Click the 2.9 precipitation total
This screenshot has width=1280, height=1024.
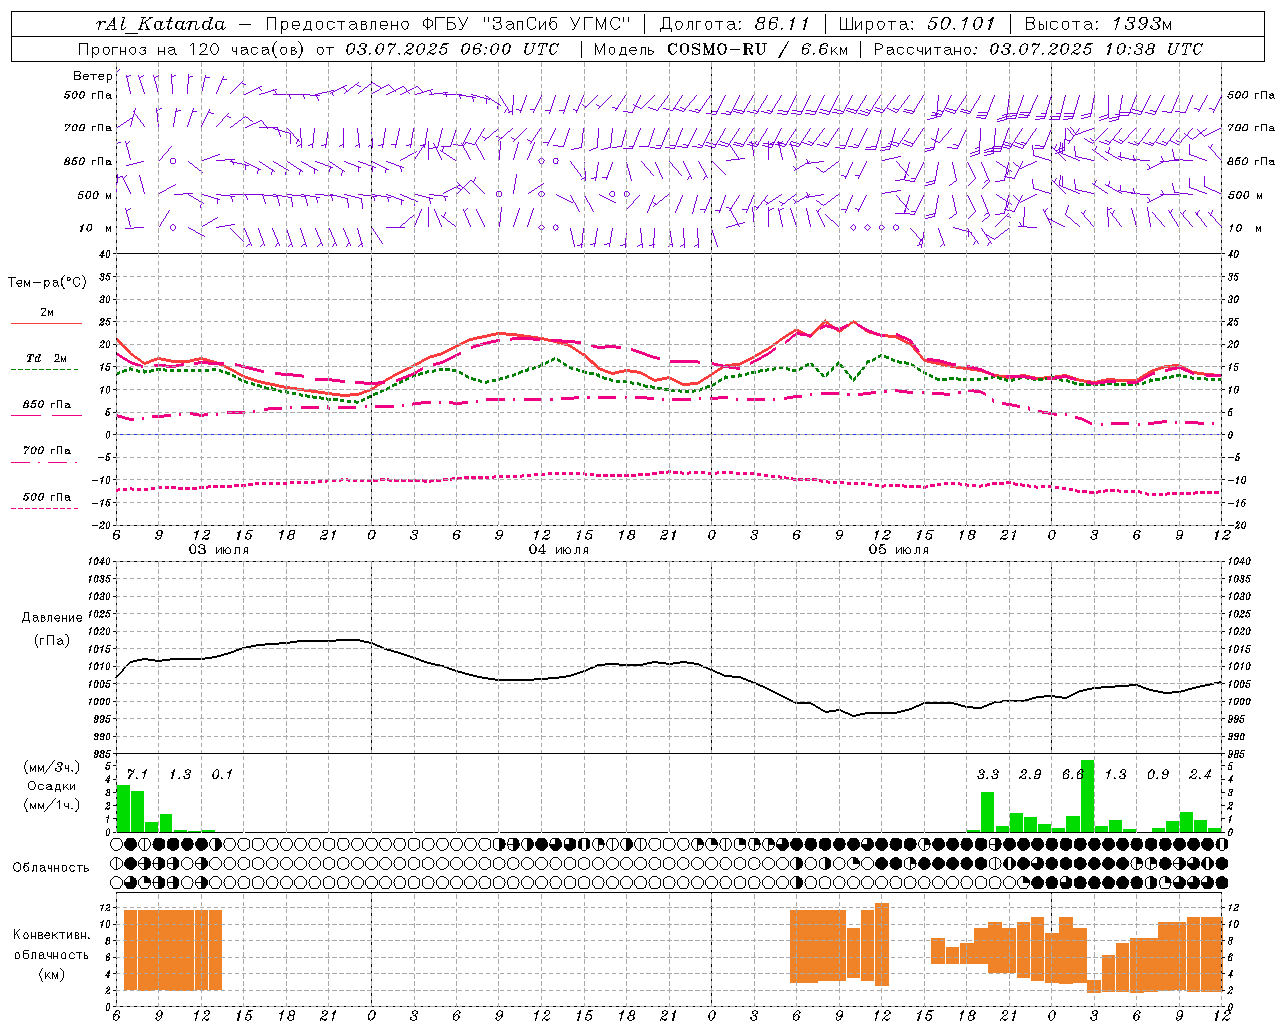(x=1030, y=775)
